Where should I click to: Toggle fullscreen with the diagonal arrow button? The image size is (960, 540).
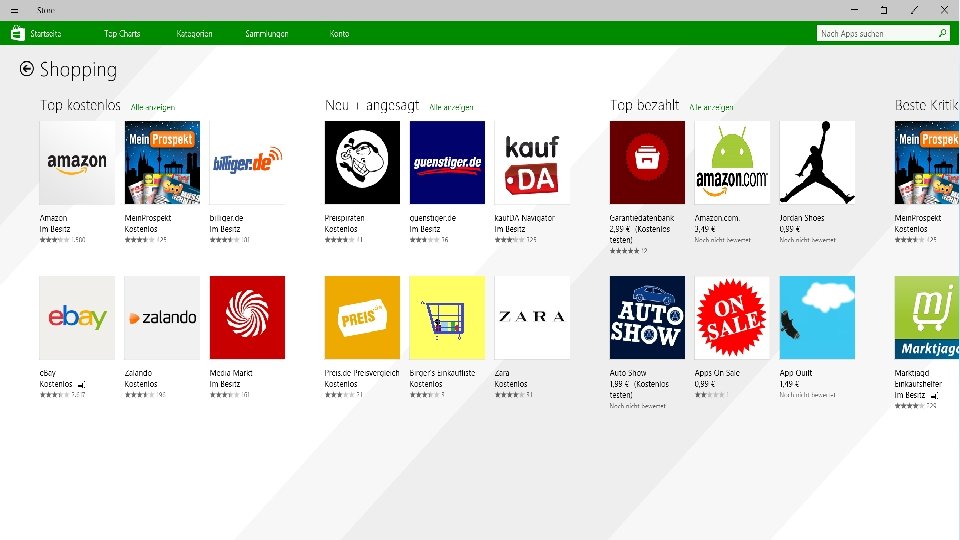point(914,10)
